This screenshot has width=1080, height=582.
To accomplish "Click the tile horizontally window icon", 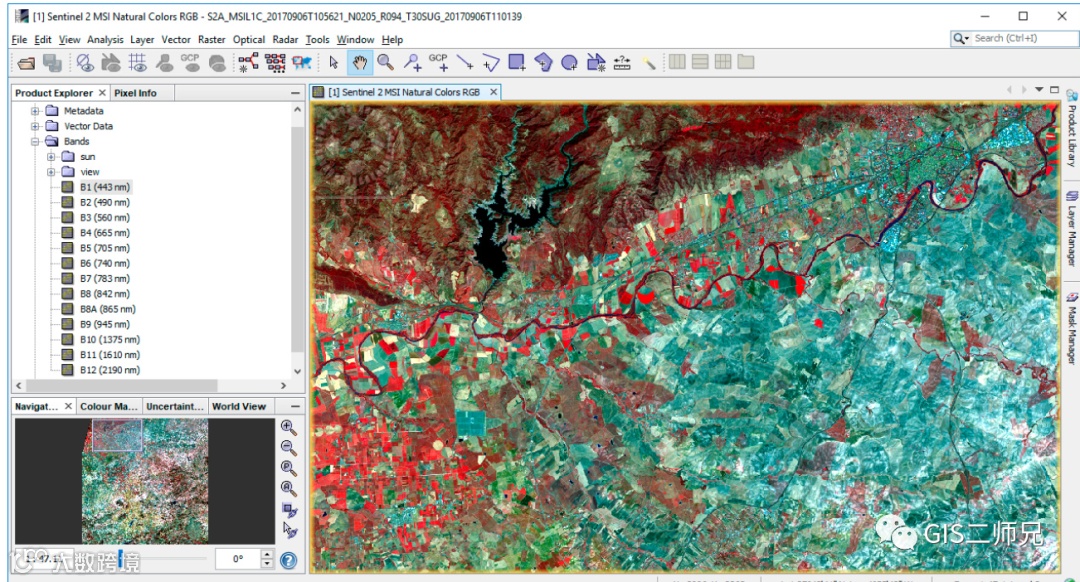I will [x=678, y=62].
